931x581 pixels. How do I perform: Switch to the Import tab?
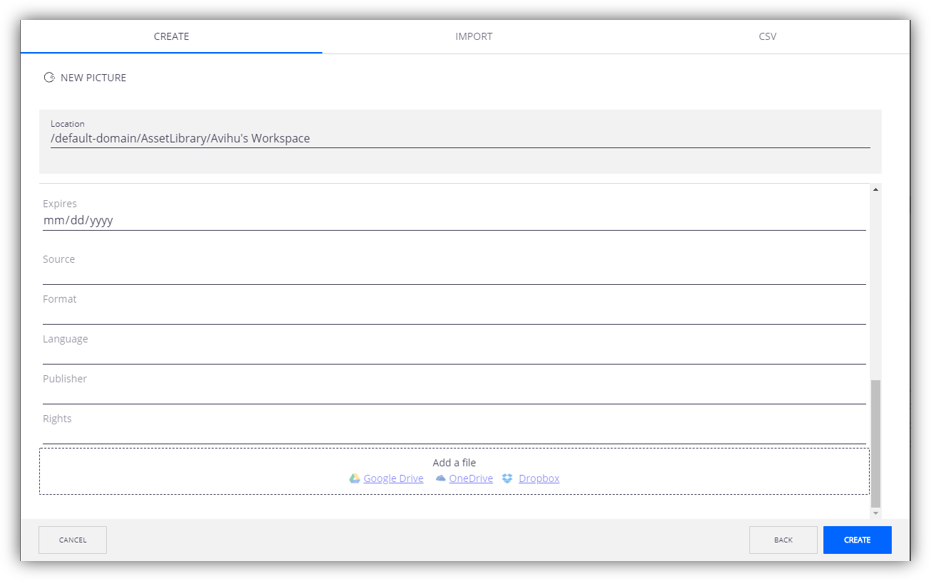point(473,37)
